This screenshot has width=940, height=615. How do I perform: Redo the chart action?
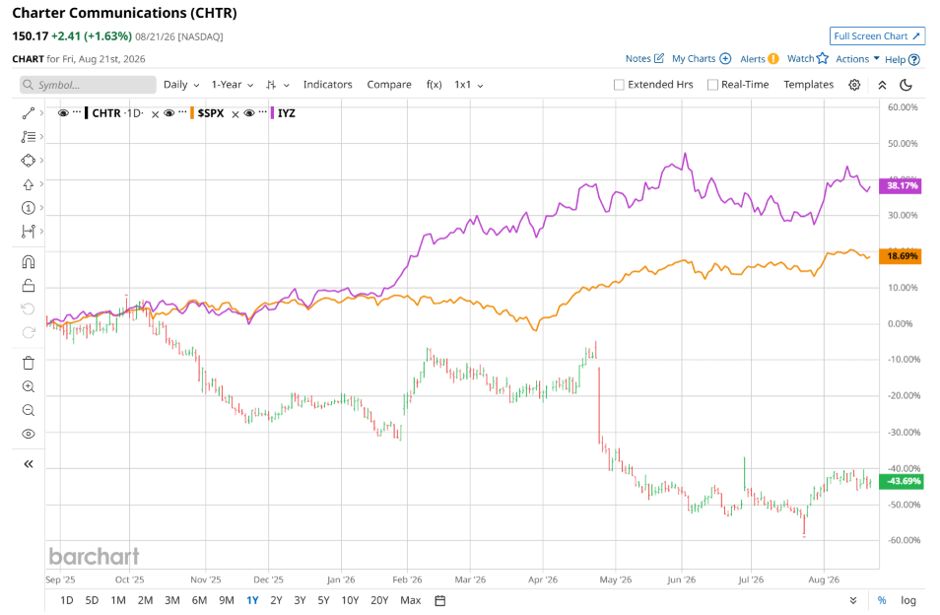point(28,333)
